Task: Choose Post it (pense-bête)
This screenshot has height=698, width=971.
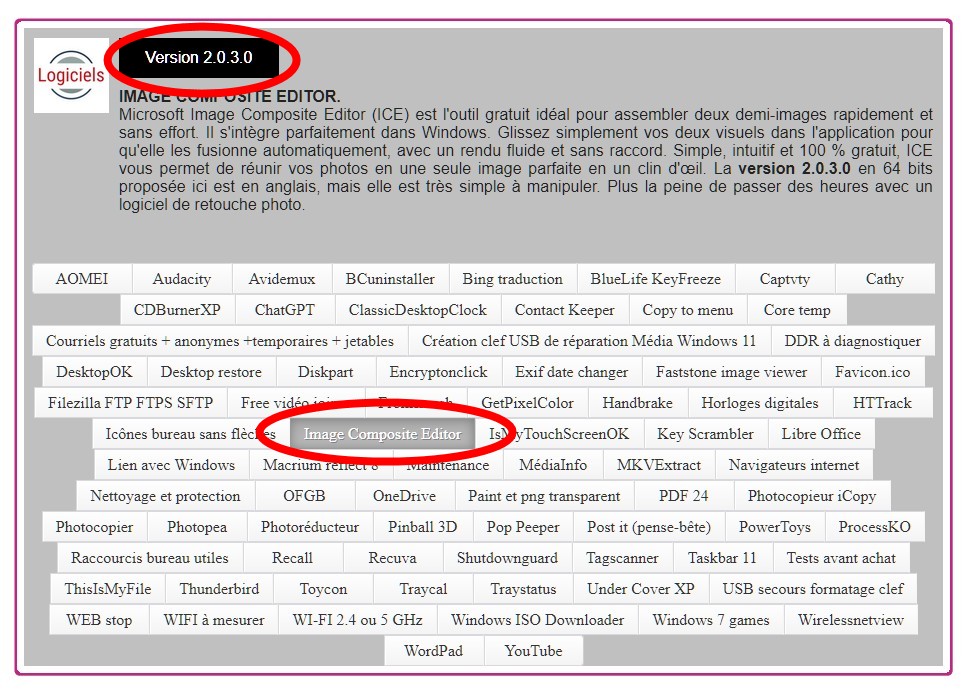Action: (649, 526)
